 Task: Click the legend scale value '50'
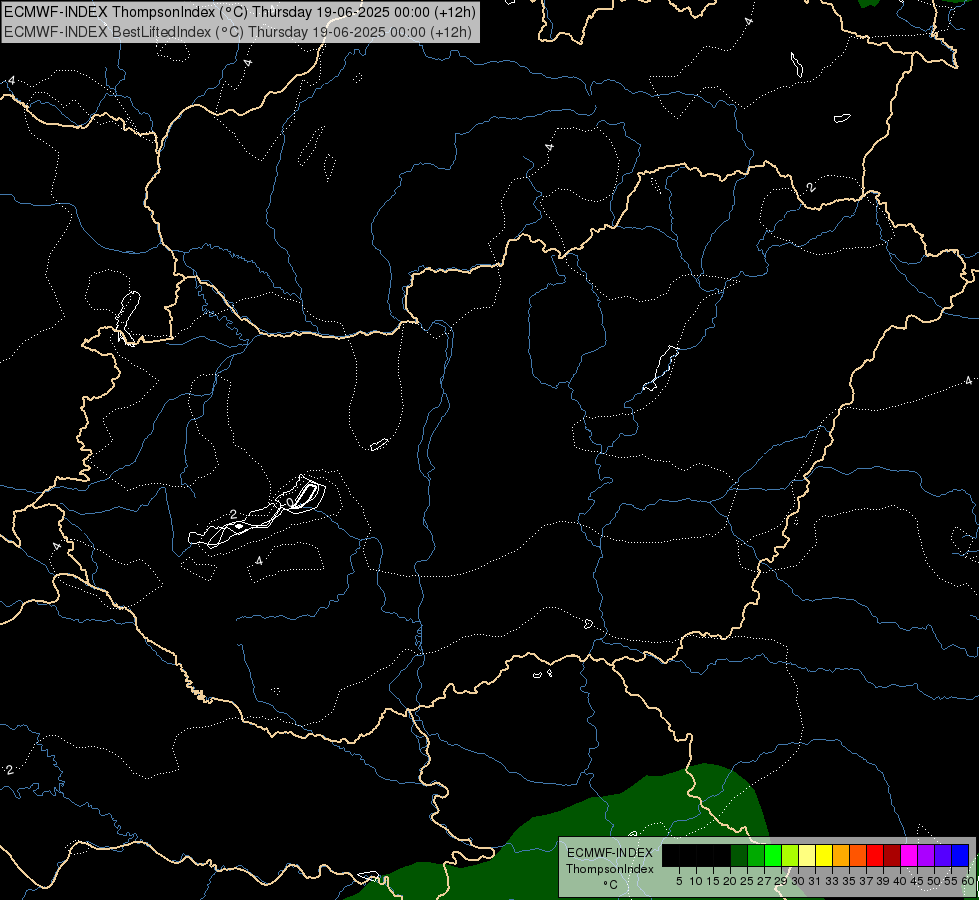[934, 881]
